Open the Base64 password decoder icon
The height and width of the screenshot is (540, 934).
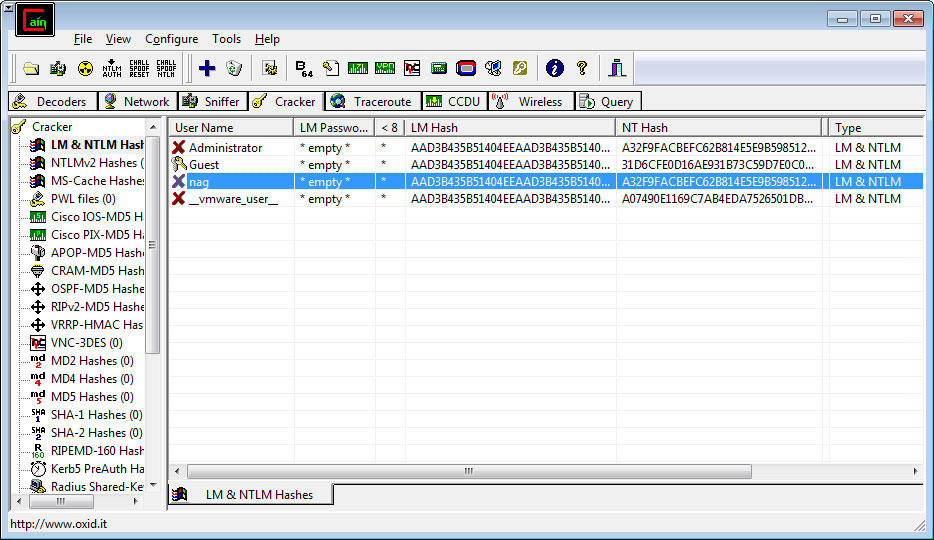tap(304, 68)
